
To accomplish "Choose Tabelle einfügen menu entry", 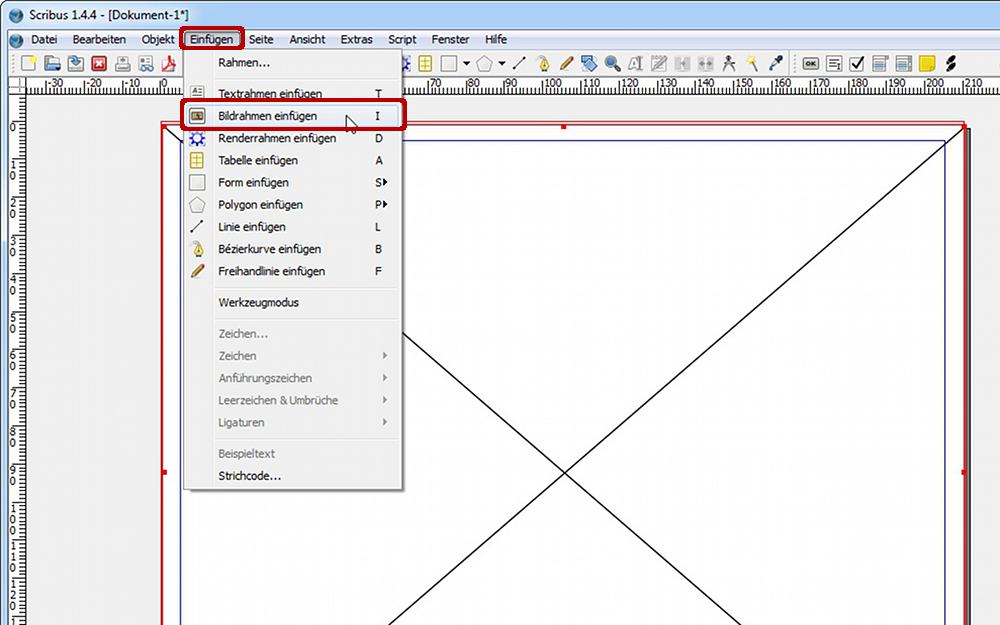I will (293, 160).
